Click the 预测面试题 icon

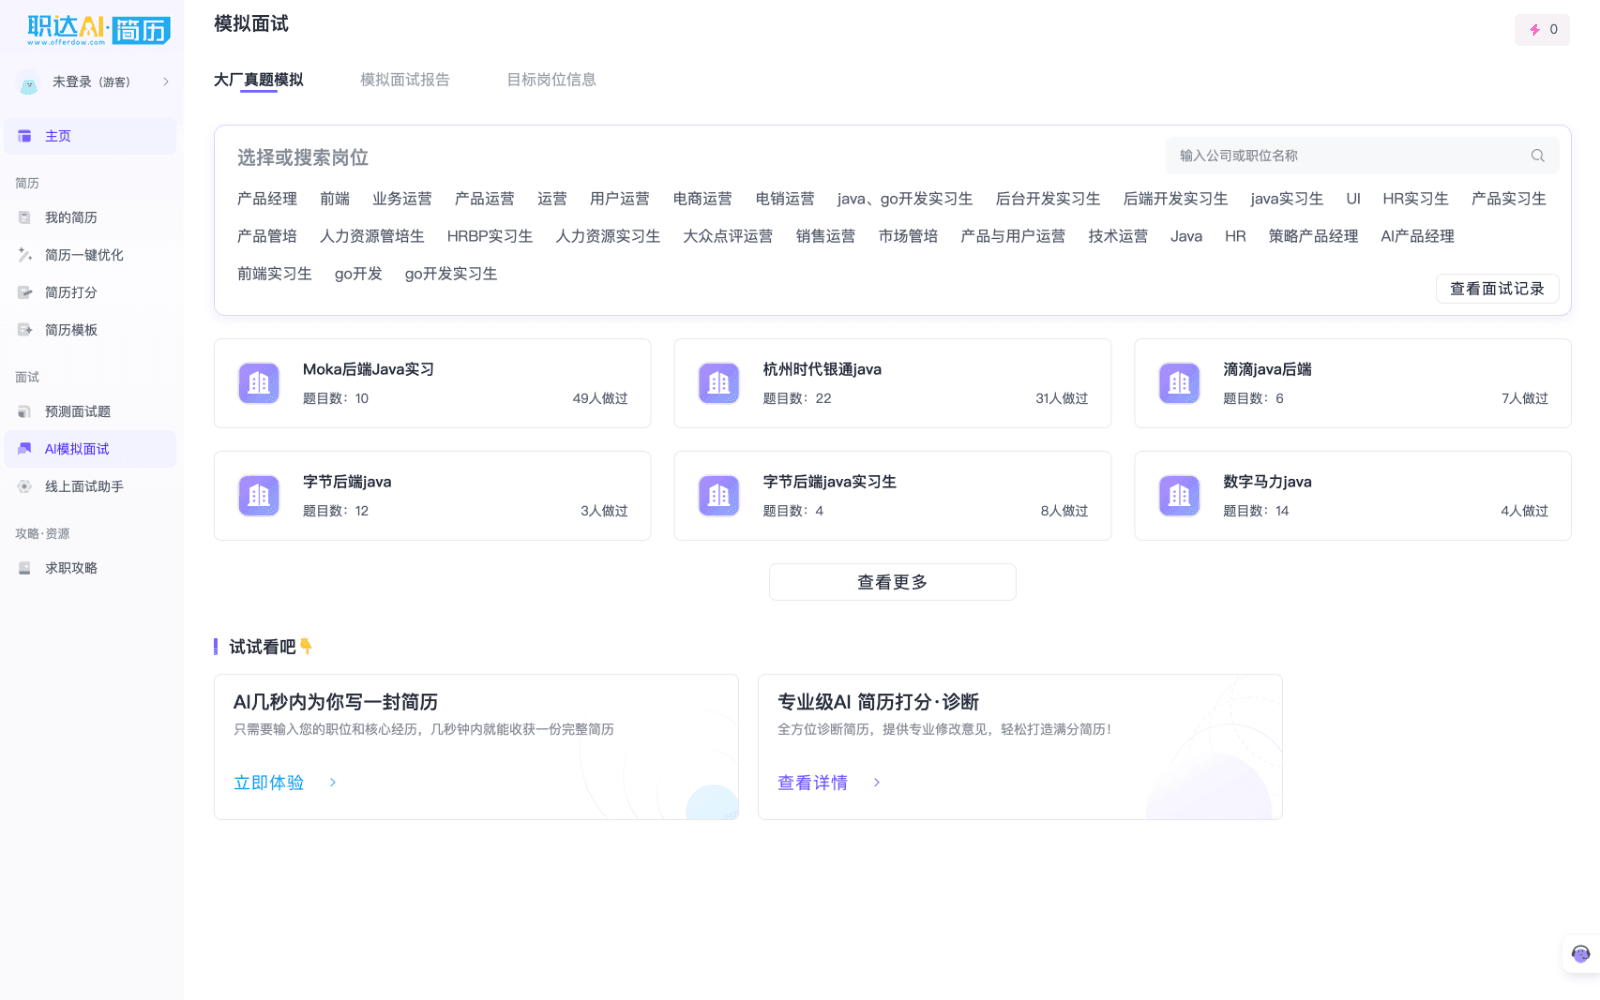point(25,411)
